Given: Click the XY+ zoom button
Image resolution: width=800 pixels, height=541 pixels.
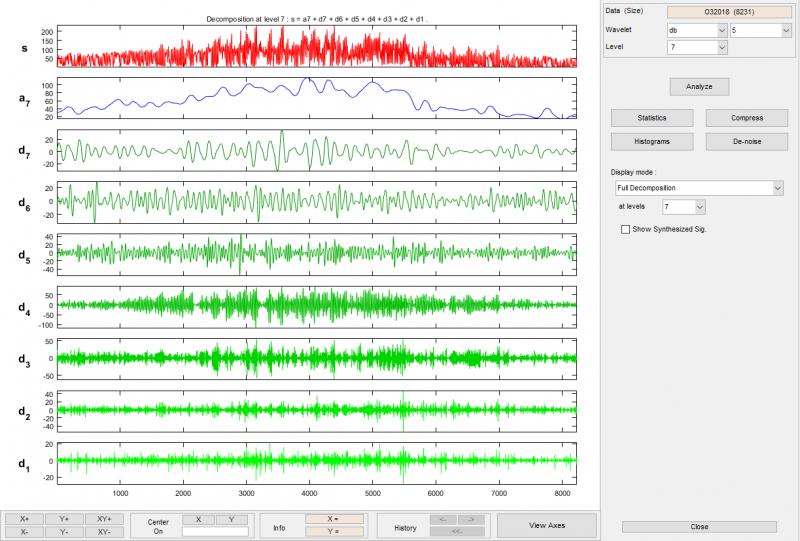Looking at the screenshot, I should tap(104, 519).
